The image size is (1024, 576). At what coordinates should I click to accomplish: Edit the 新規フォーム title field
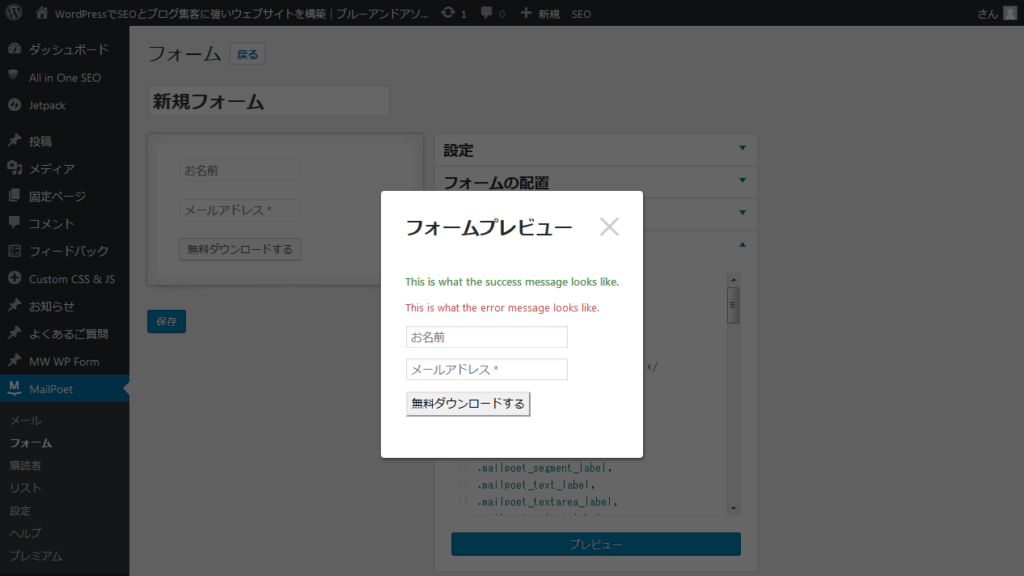[269, 101]
